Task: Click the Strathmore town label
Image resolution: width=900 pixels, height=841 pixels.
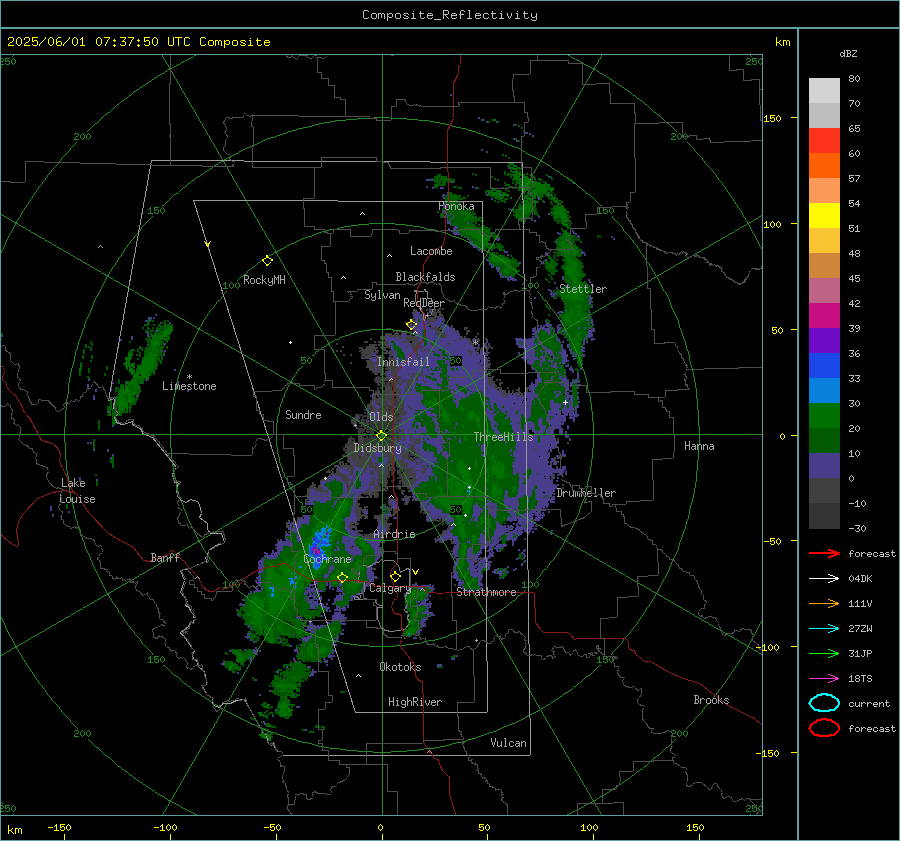Action: pos(487,592)
